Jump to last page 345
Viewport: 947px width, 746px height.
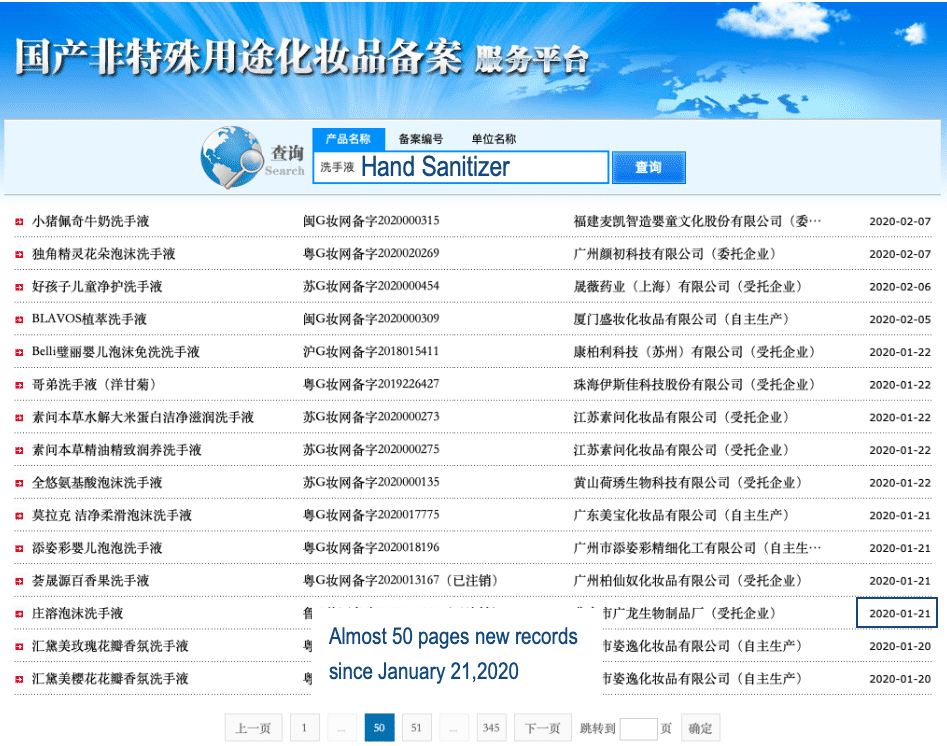coord(491,728)
